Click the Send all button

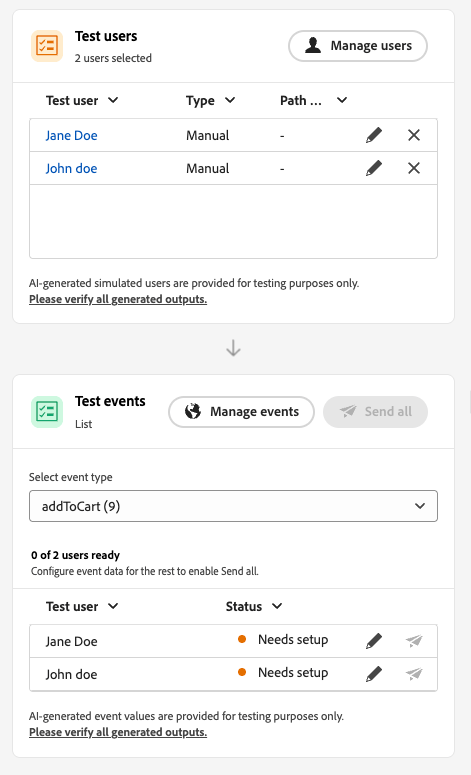pos(375,412)
